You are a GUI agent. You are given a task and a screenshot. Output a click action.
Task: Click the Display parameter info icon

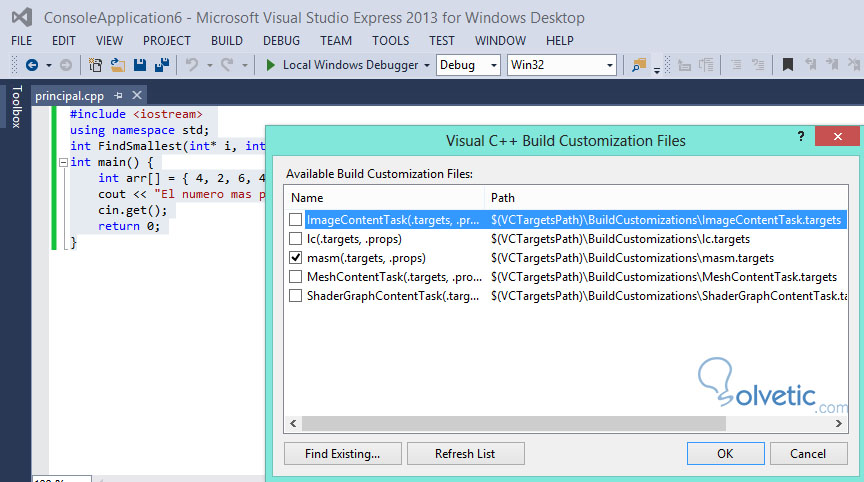click(x=706, y=65)
